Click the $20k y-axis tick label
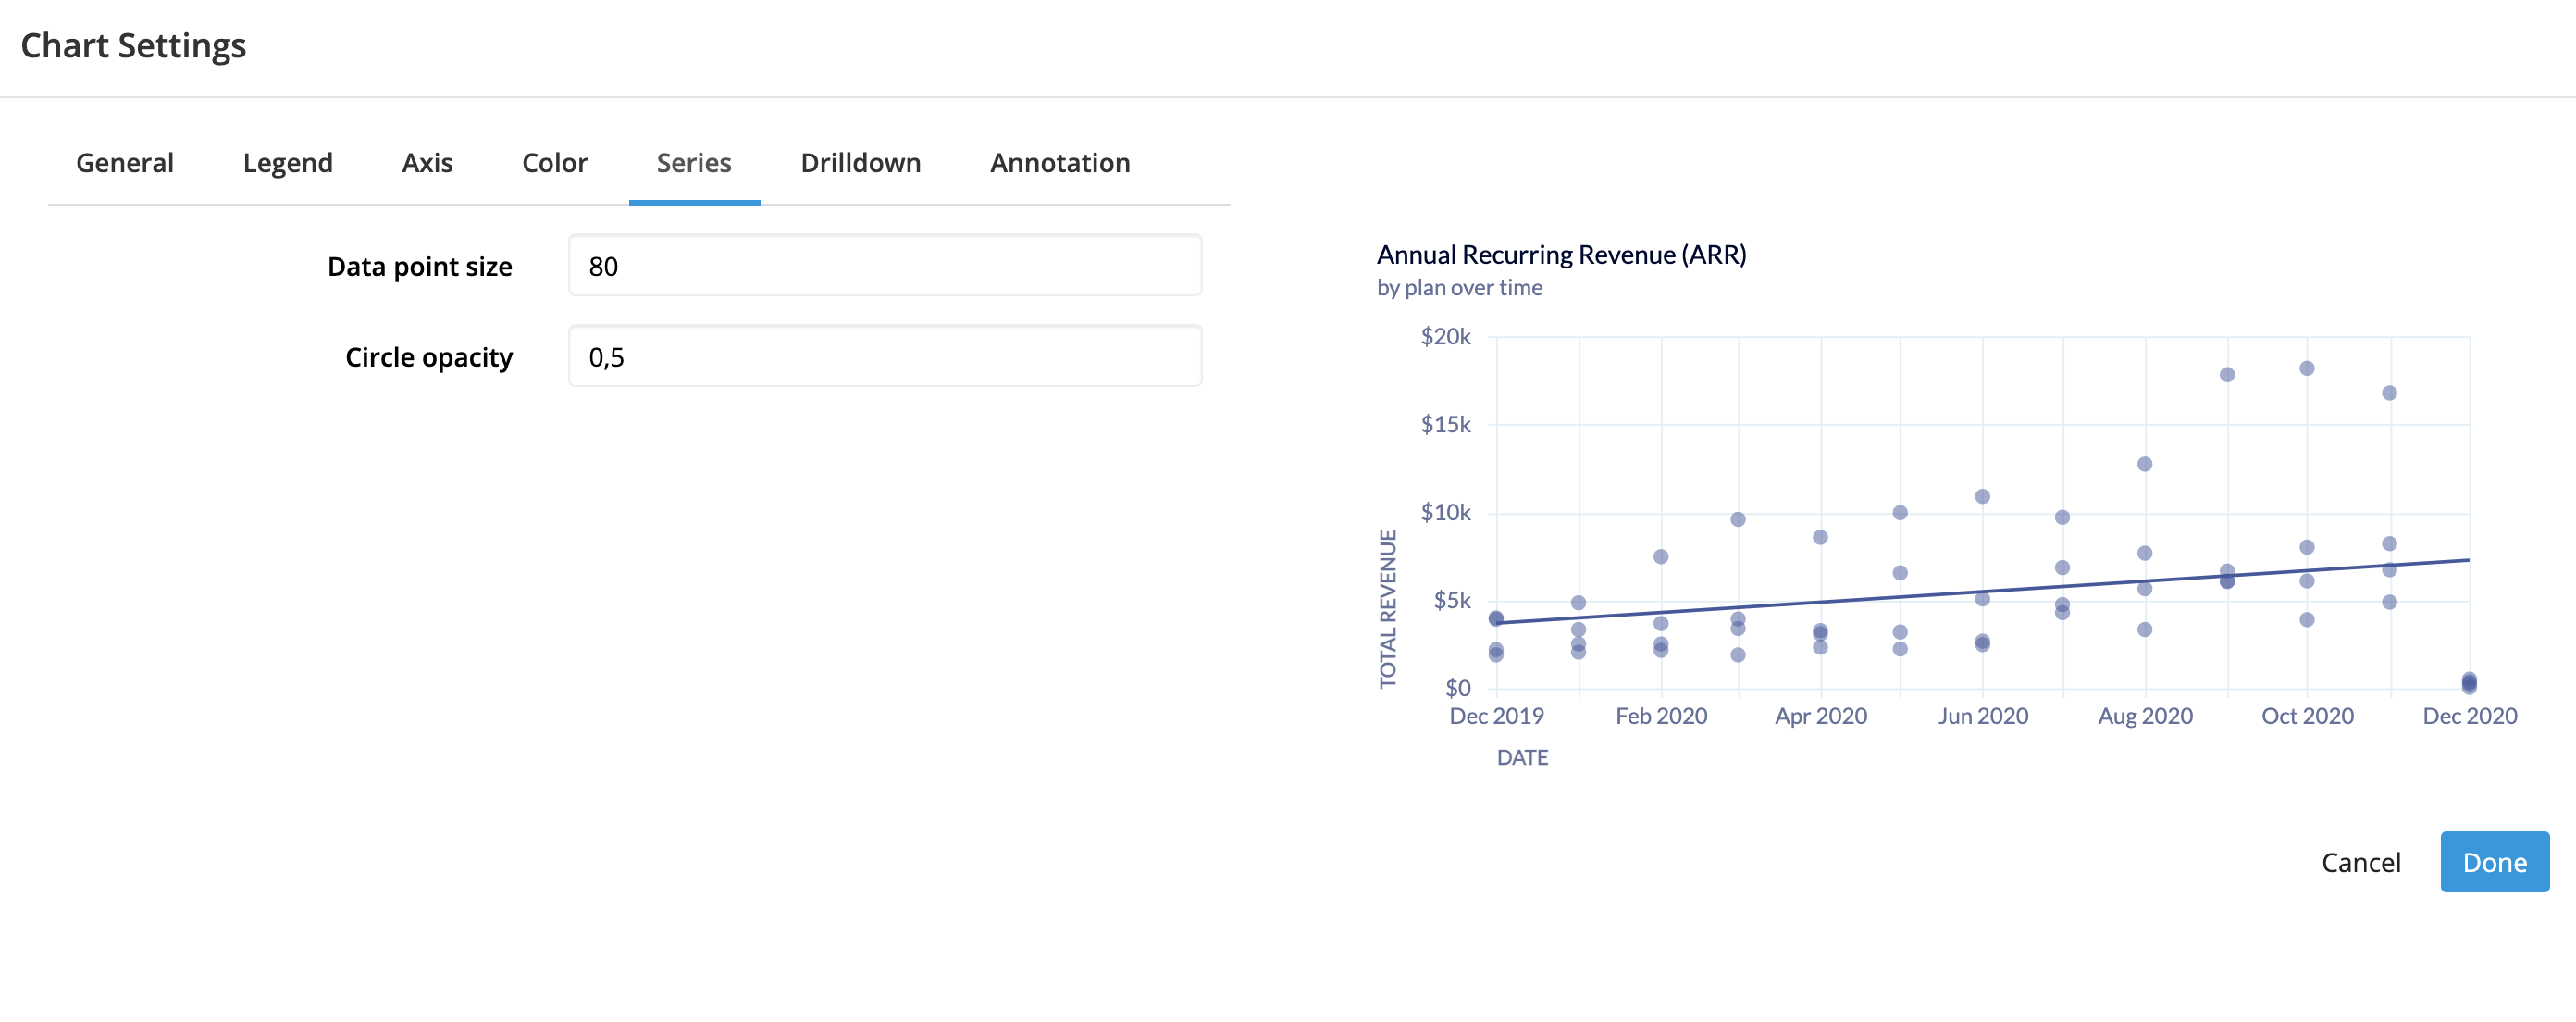The image size is (2576, 1022). pyautogui.click(x=1445, y=337)
